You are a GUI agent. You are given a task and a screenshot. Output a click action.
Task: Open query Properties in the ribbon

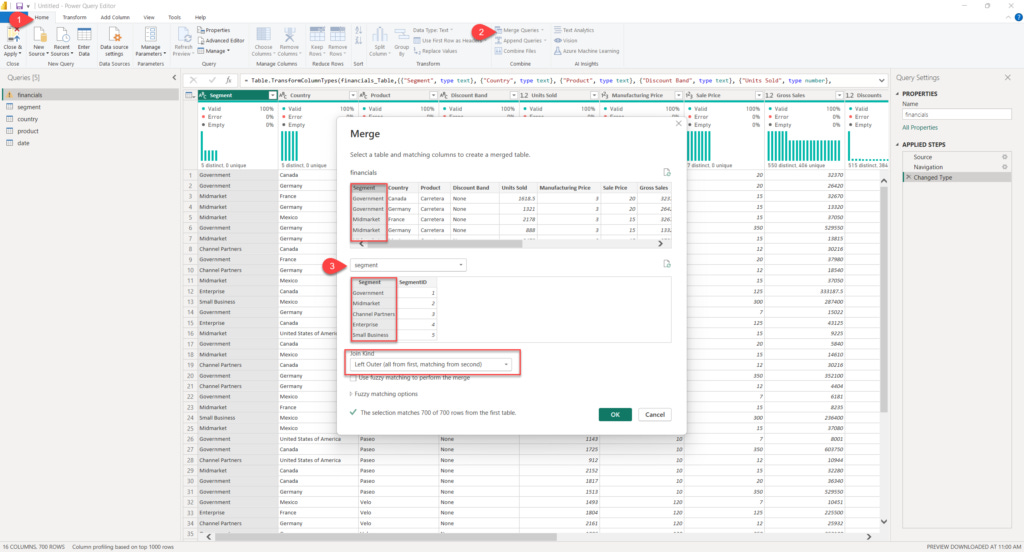(214, 30)
